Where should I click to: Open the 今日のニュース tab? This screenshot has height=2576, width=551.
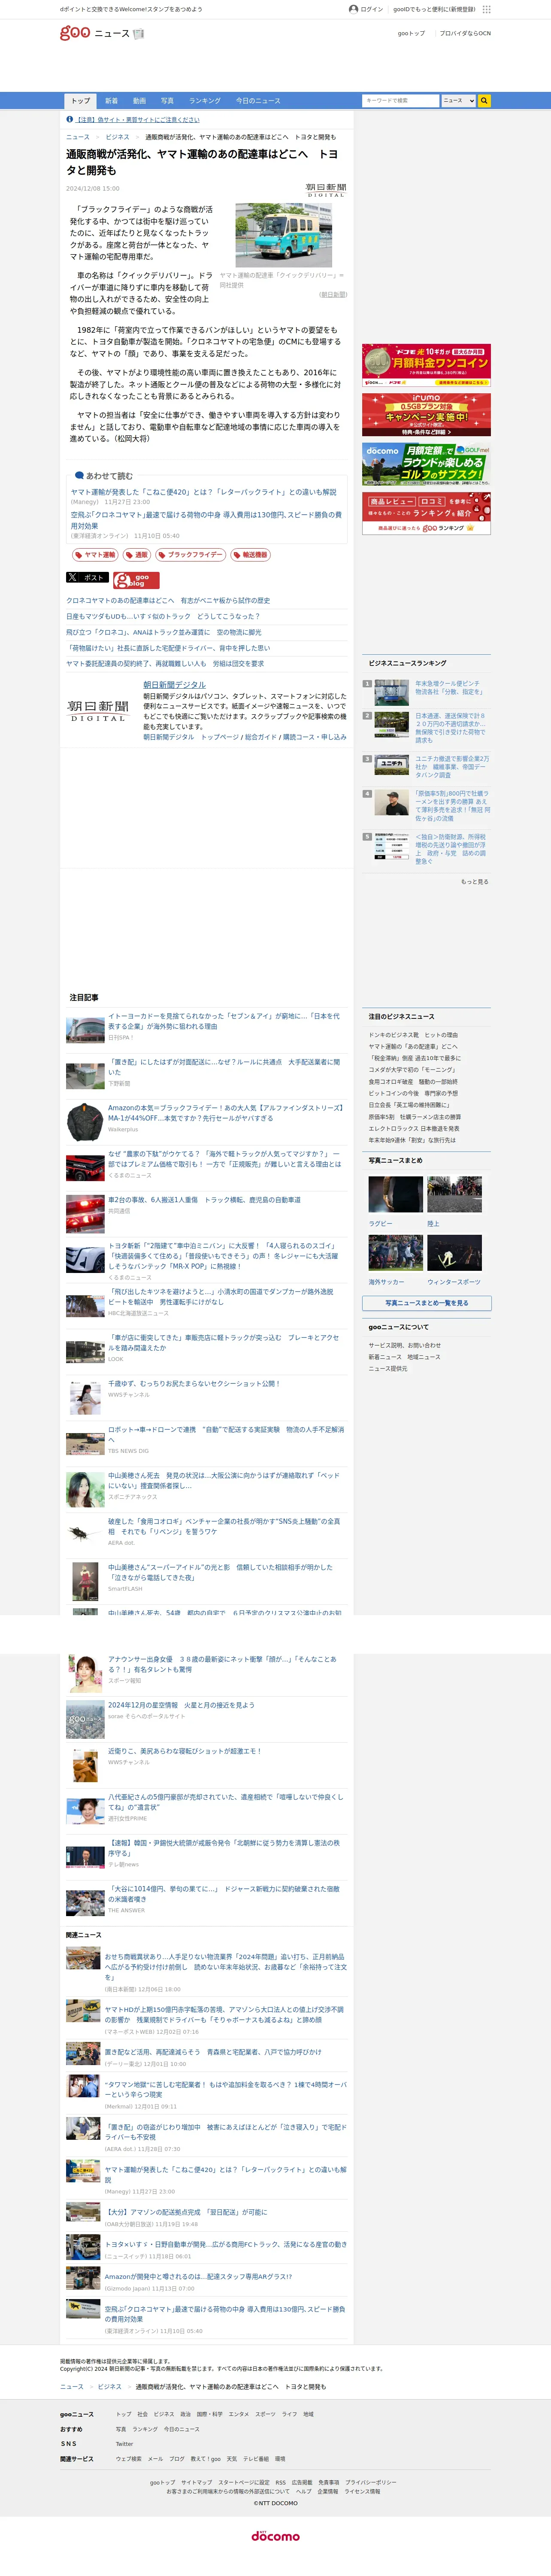[x=258, y=101]
